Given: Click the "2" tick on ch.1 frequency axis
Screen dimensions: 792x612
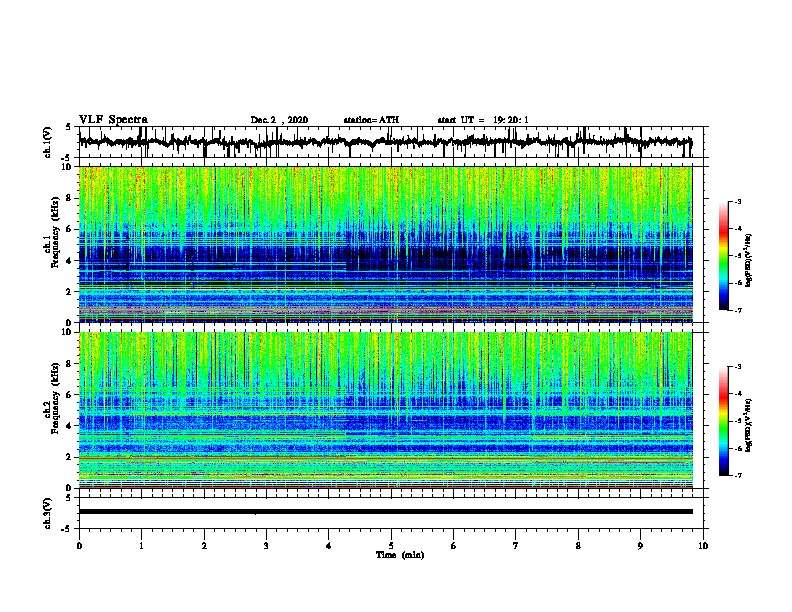Looking at the screenshot, I should tap(70, 292).
